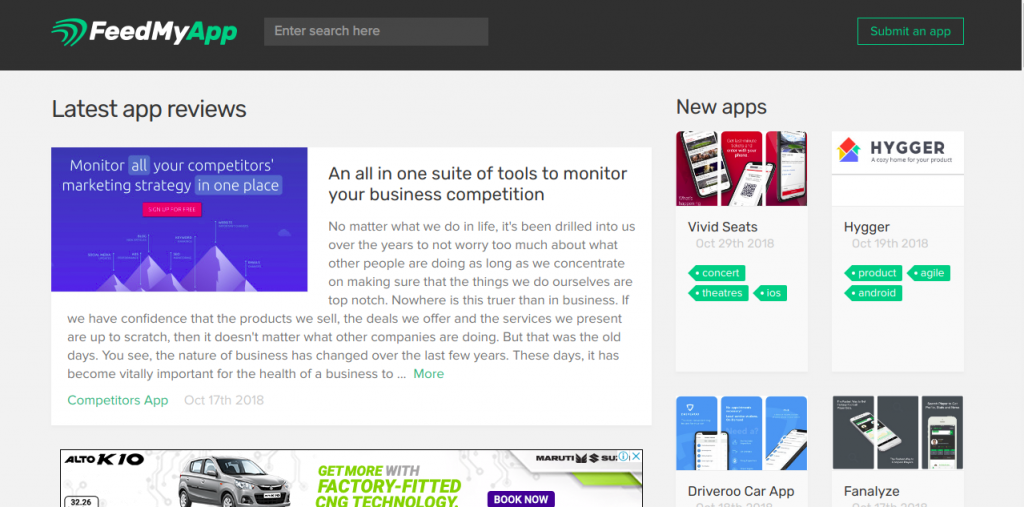Open the article titled An all in one suite

(x=477, y=184)
